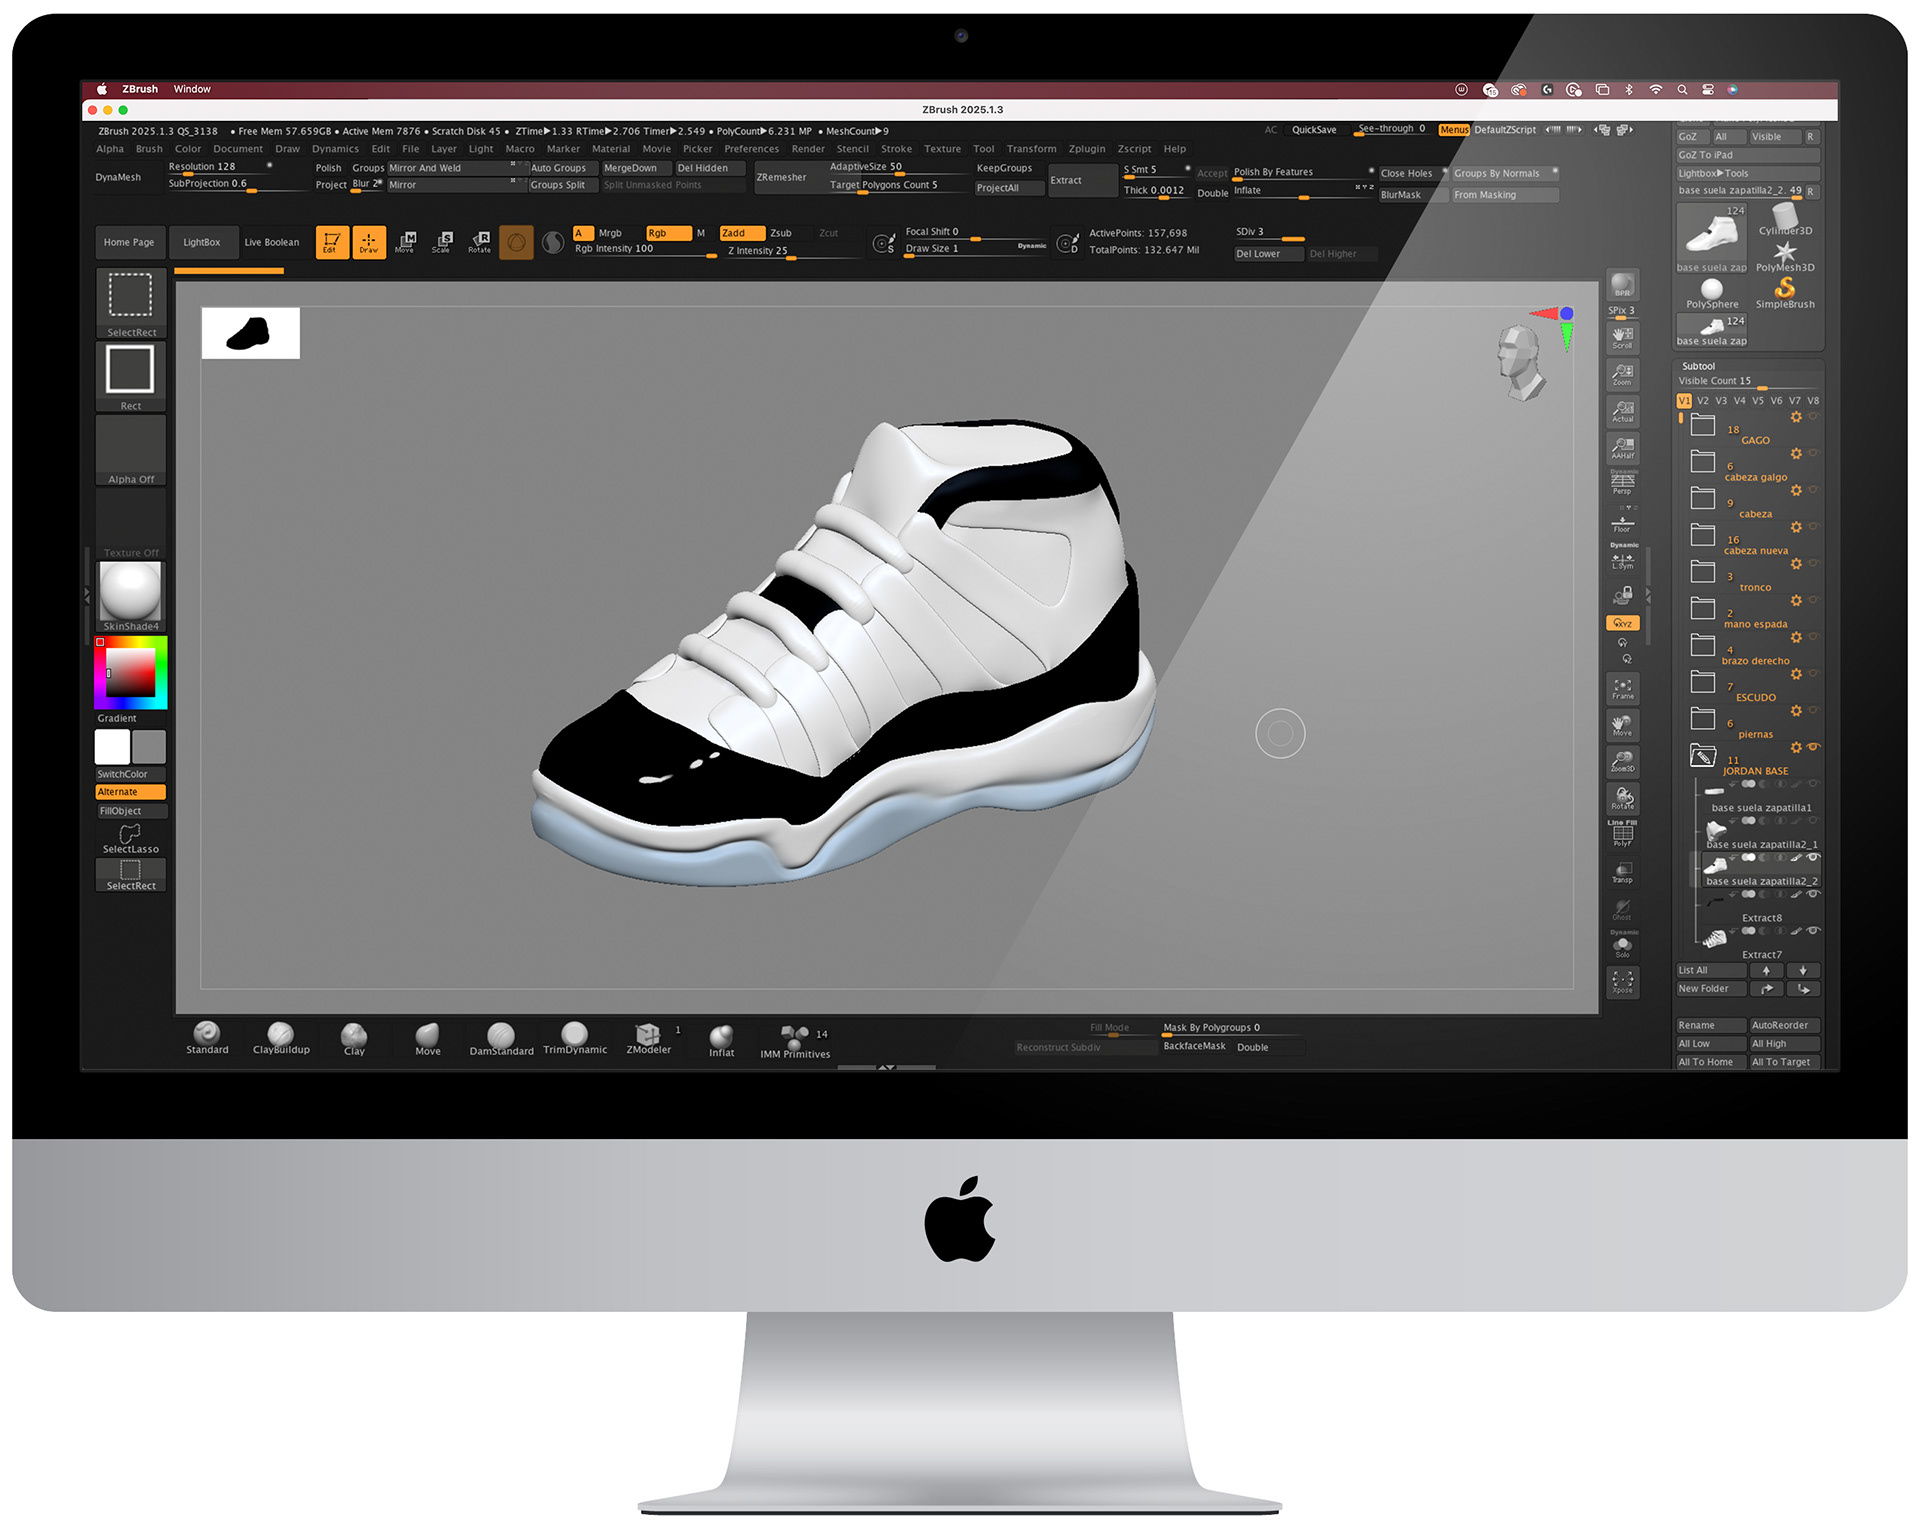This screenshot has height=1532, width=1920.
Task: Expand the tronco folder
Action: 1703,572
